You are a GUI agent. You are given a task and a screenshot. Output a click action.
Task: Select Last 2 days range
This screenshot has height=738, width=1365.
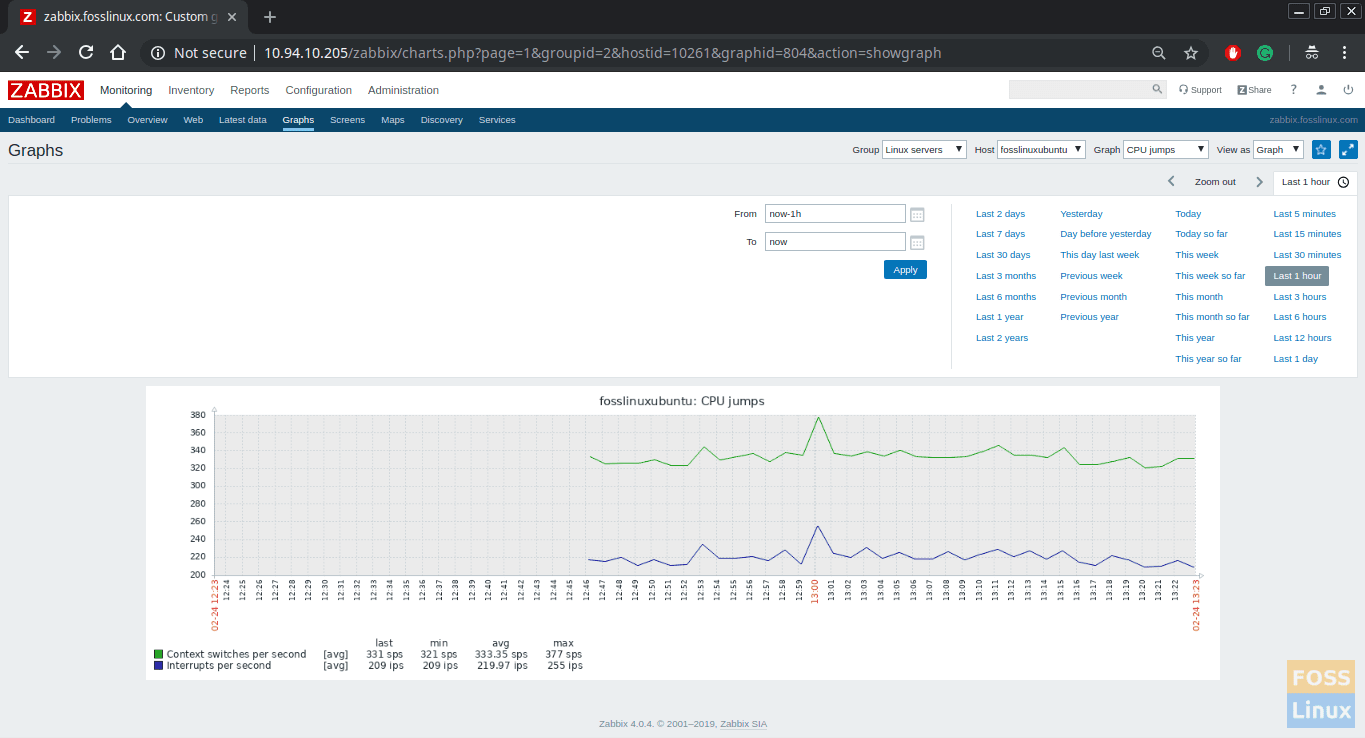1000,214
